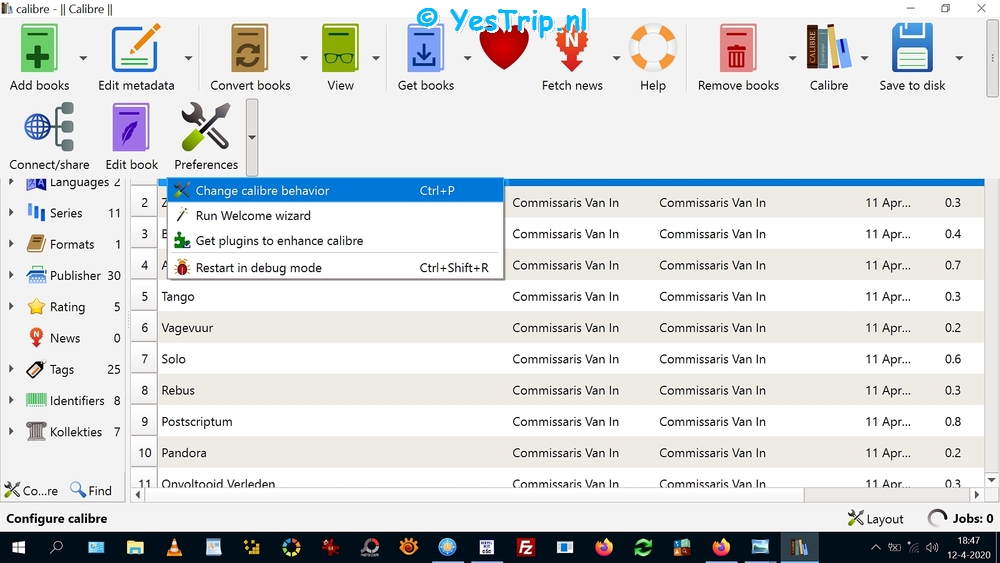Expand the Tags tree node
This screenshot has width=1000, height=563.
coord(11,369)
